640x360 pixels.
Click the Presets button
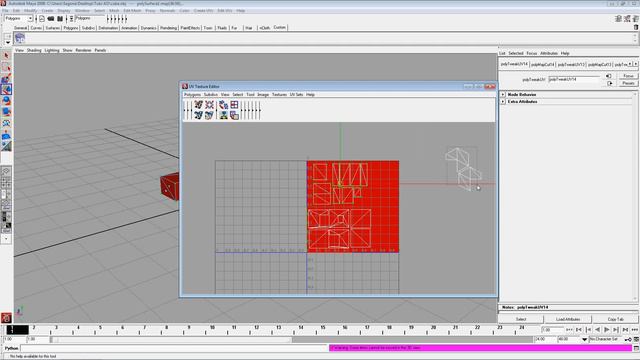click(x=628, y=83)
